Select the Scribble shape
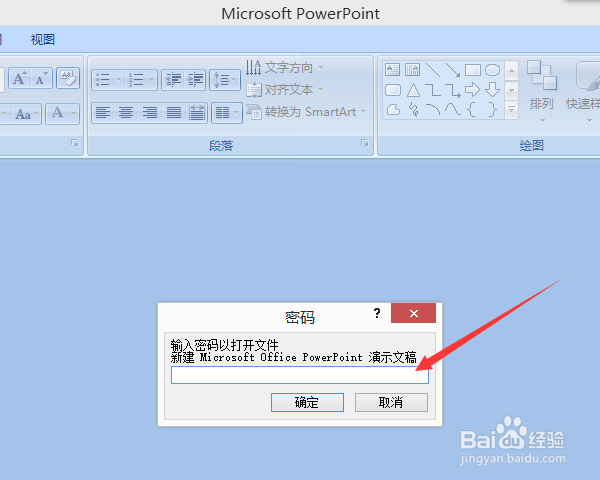This screenshot has height=480, width=600. 413,110
